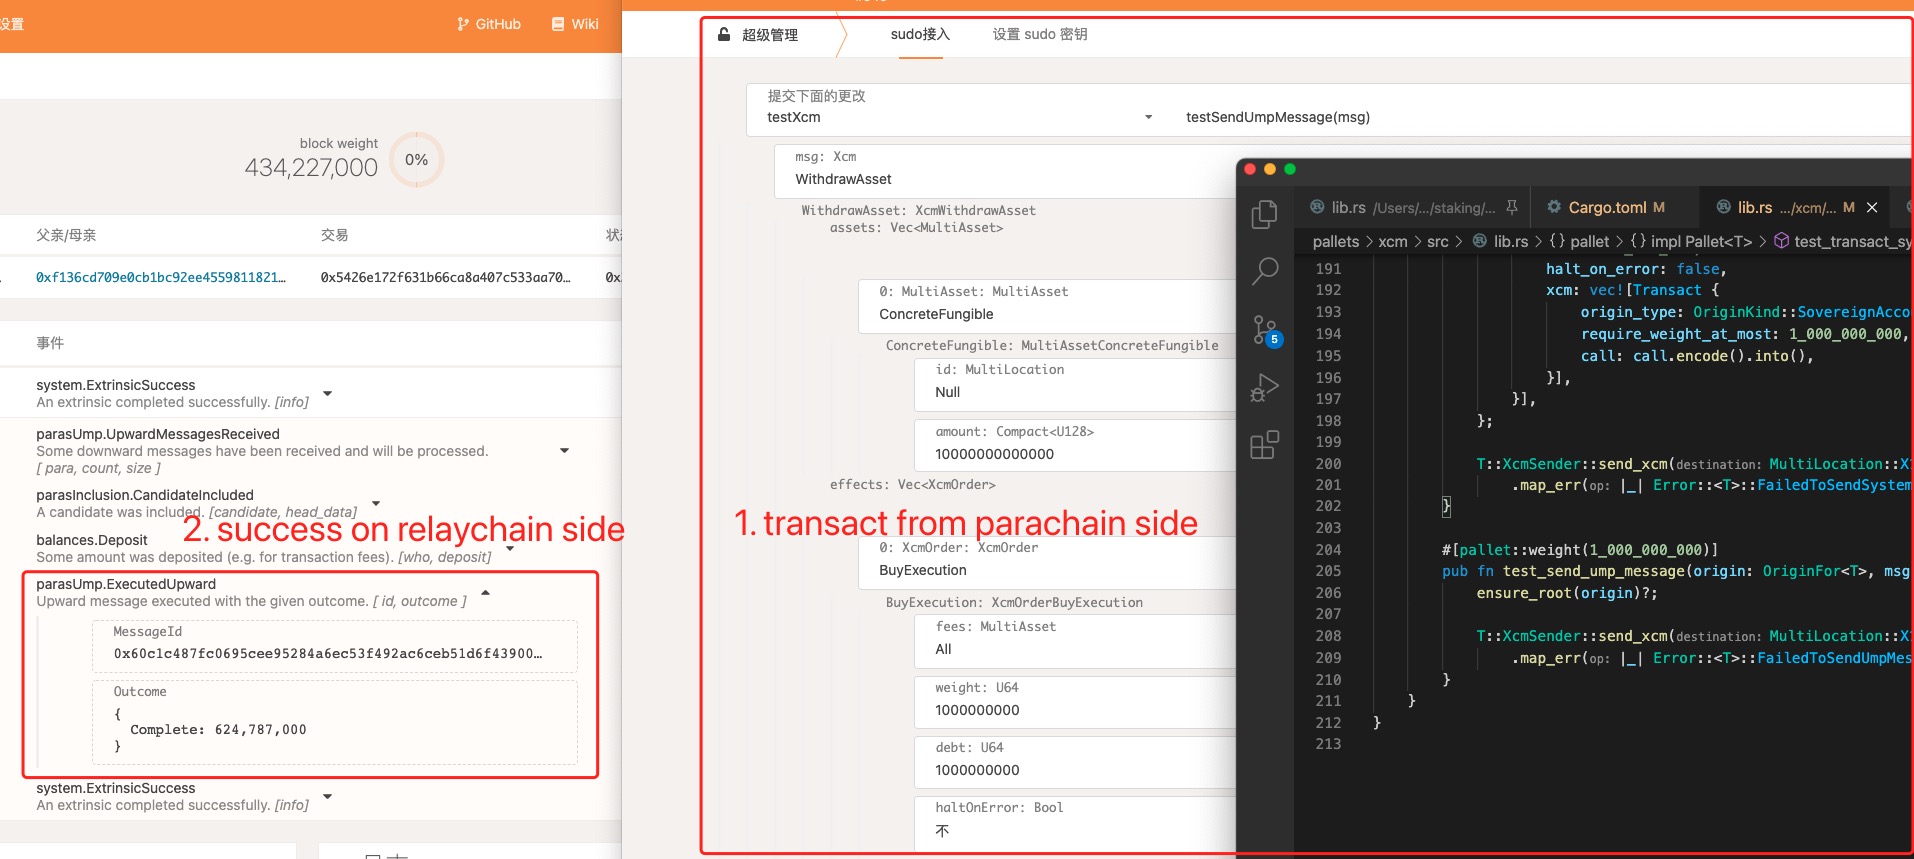1914x859 pixels.
Task: Click line number 204 in editor gutter
Action: [x=1328, y=550]
